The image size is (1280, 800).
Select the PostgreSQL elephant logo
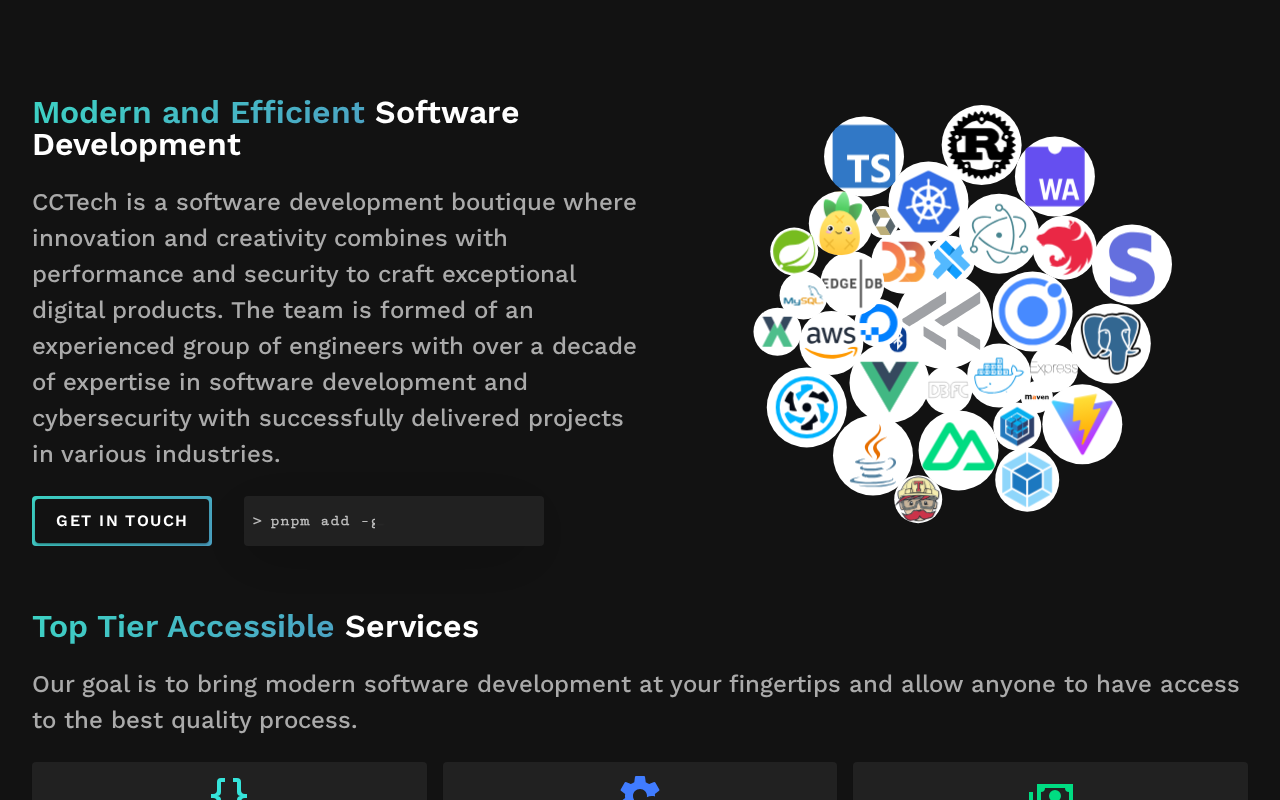point(1111,343)
